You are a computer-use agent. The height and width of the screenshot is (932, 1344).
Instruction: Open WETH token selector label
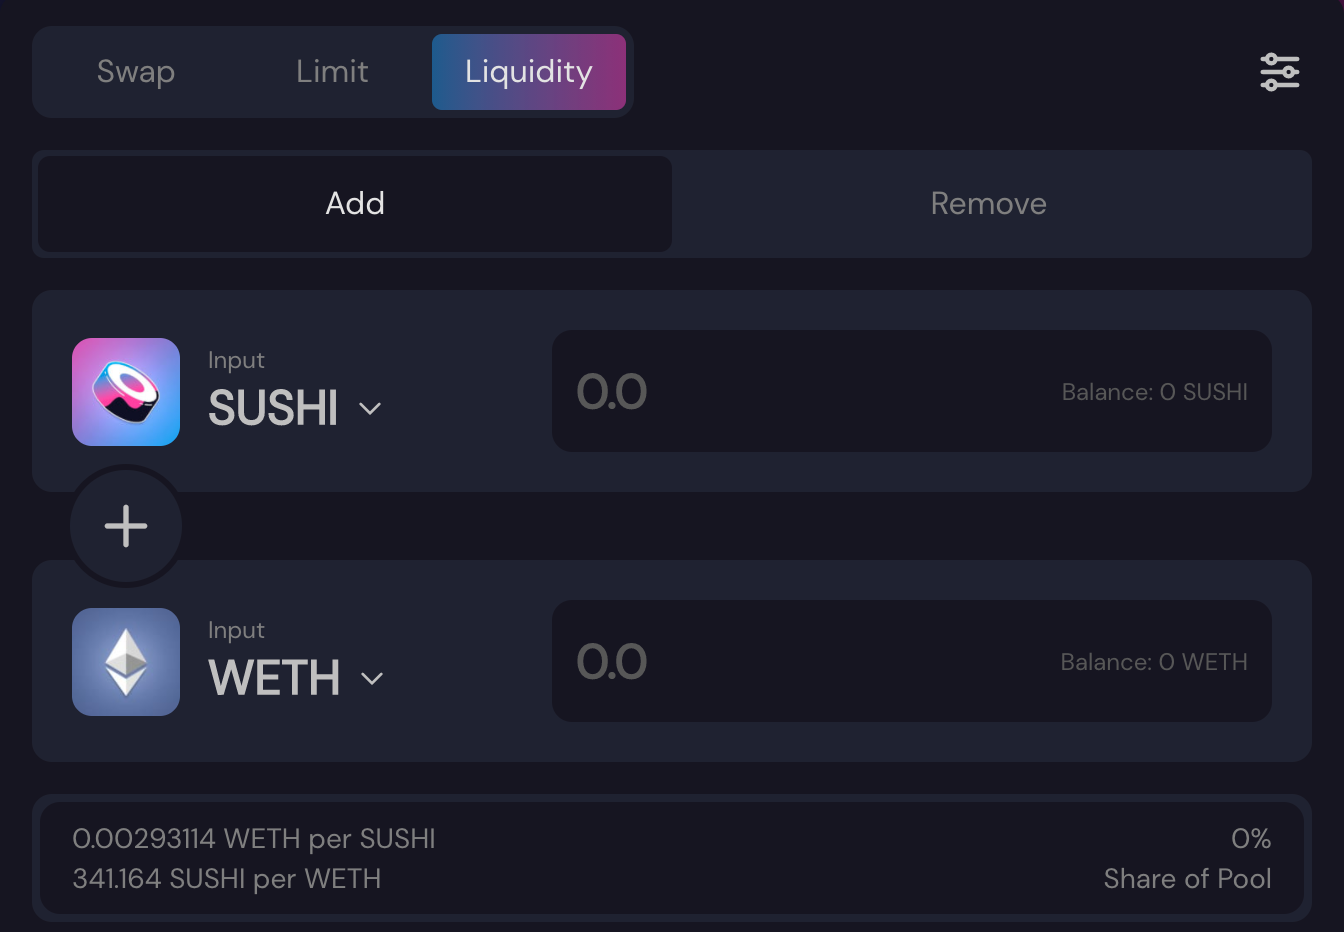[x=274, y=678]
